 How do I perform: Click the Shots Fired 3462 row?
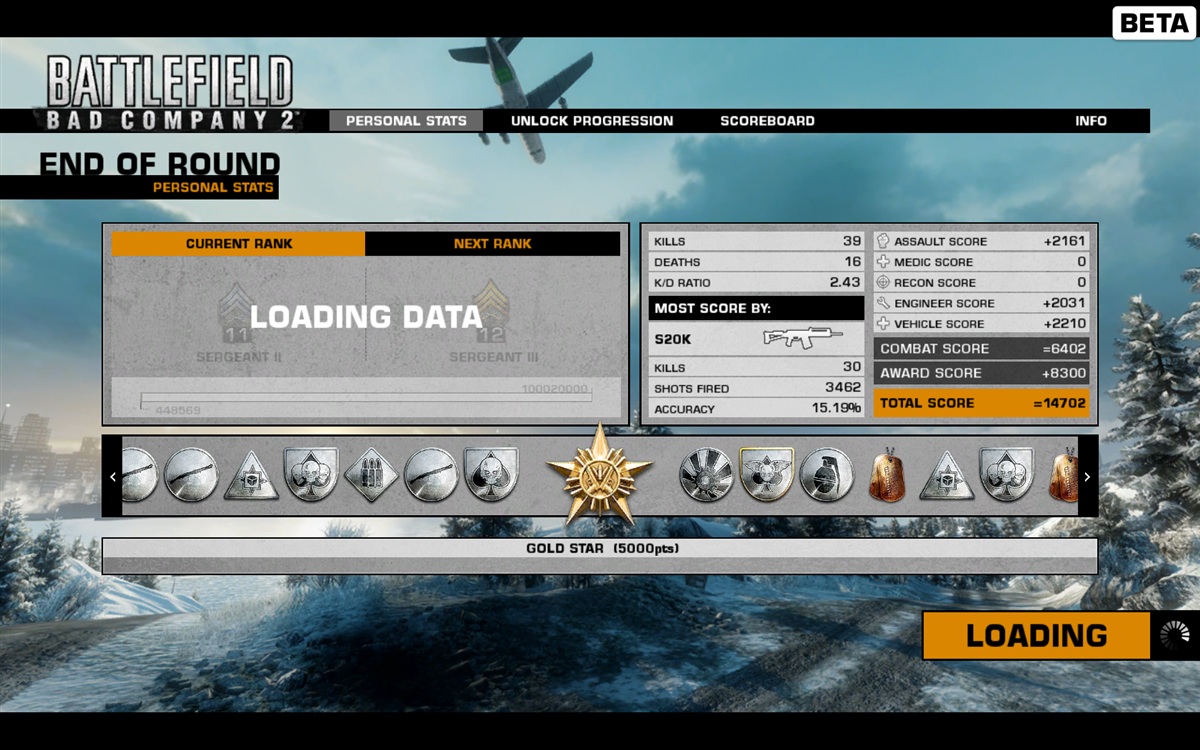pos(757,388)
